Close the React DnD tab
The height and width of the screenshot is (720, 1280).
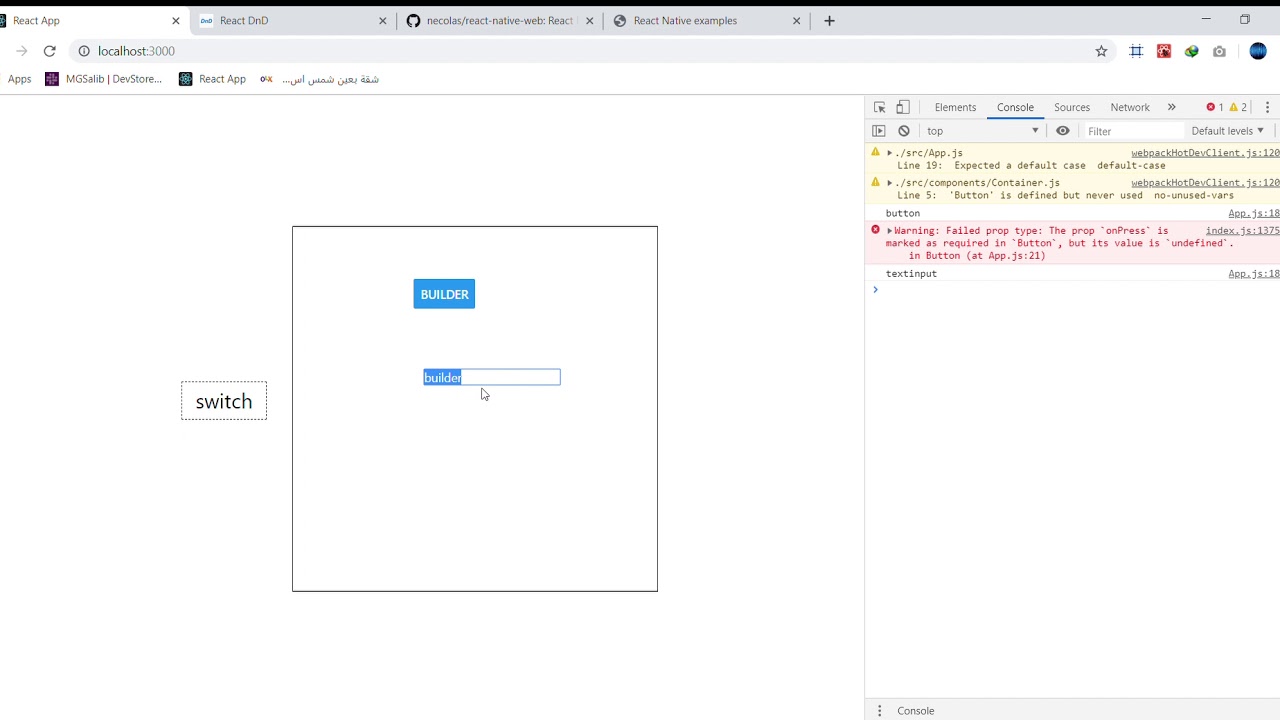tap(382, 20)
